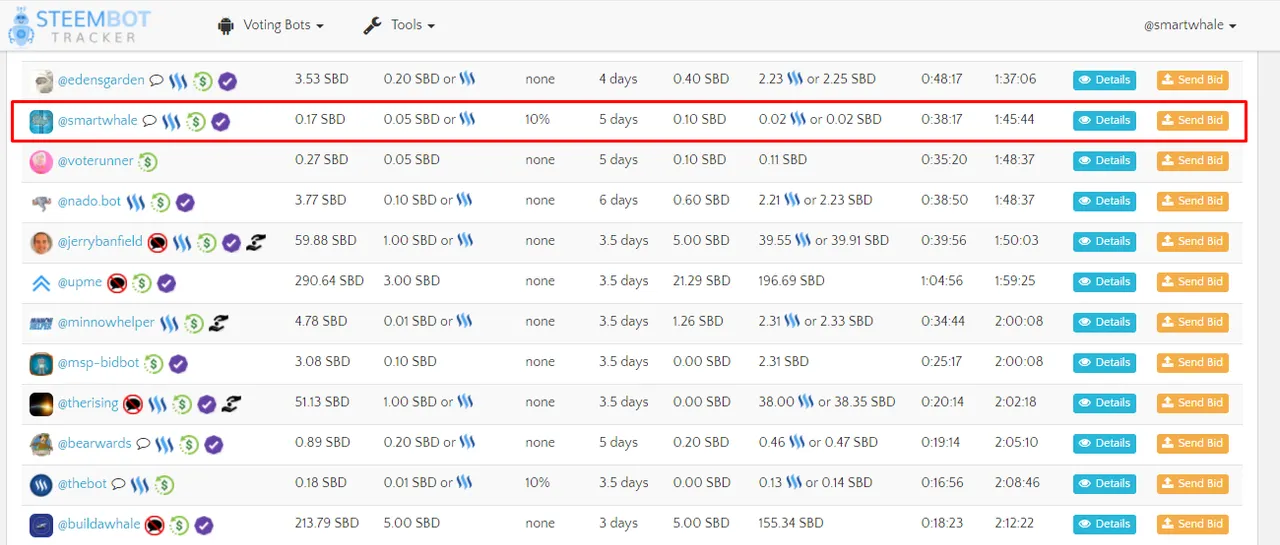Click the black hand-holding icon beside @therising

[231, 404]
